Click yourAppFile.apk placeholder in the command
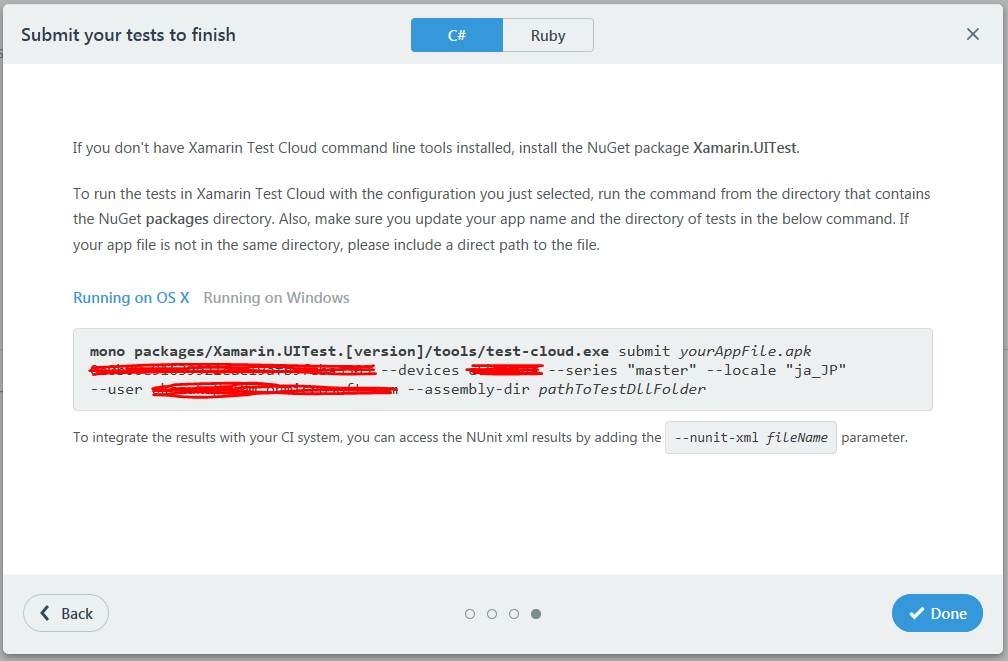 coord(745,351)
